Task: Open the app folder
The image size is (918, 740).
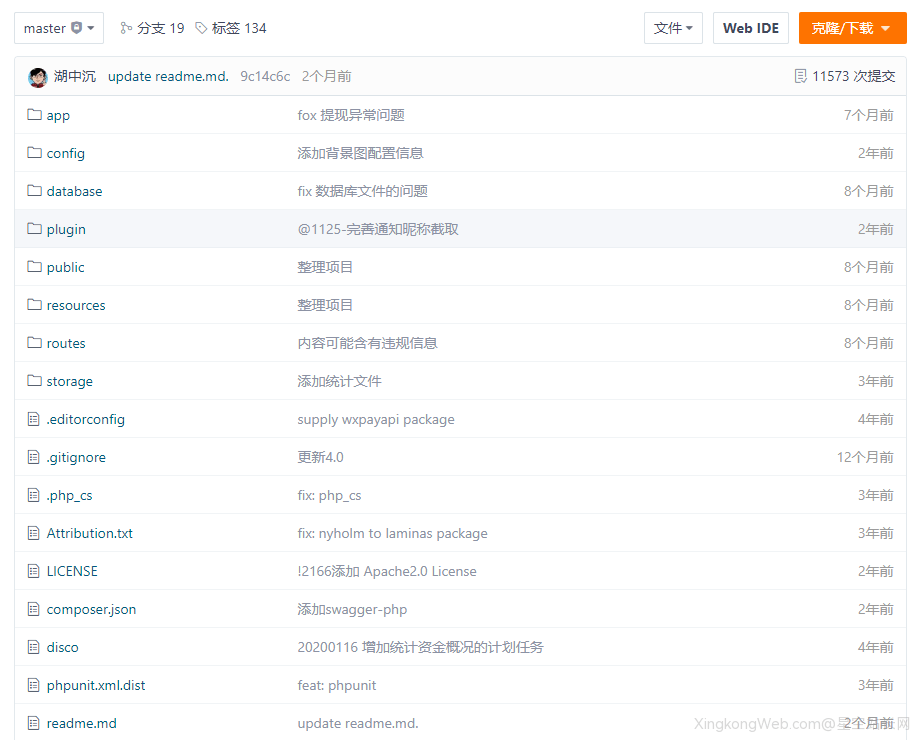Action: pos(58,115)
